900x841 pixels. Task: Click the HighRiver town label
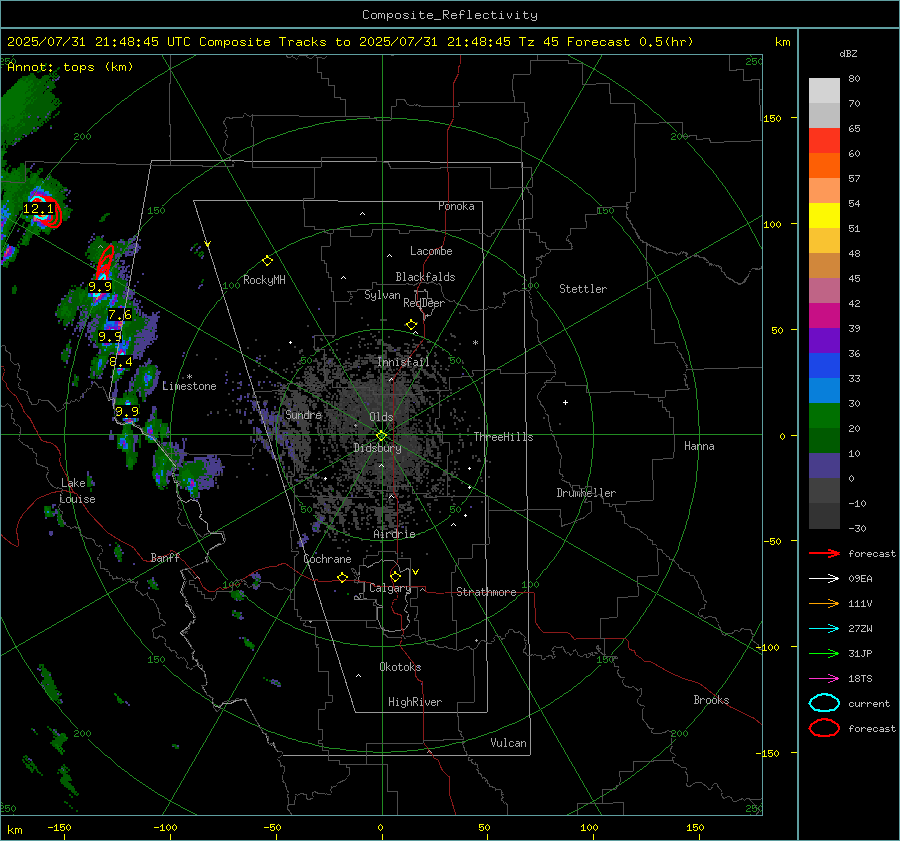pyautogui.click(x=415, y=702)
